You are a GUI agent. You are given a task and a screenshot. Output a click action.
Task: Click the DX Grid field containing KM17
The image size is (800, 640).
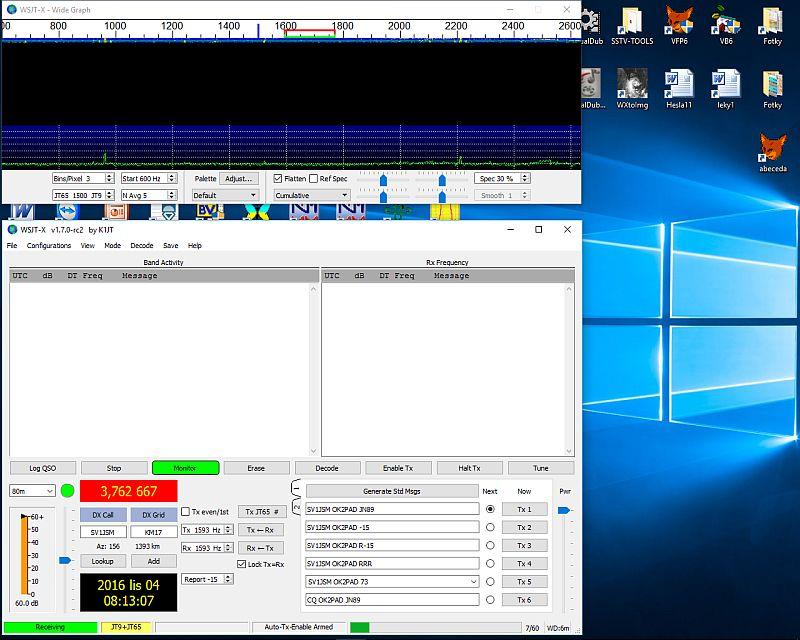coord(154,532)
